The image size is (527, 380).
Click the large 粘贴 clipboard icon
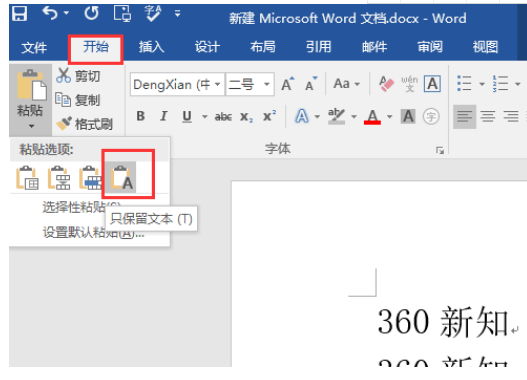(31, 84)
